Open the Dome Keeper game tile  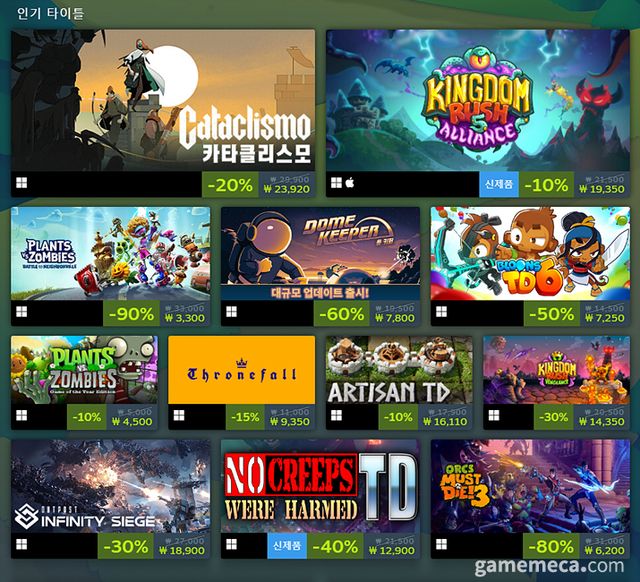[x=320, y=253]
